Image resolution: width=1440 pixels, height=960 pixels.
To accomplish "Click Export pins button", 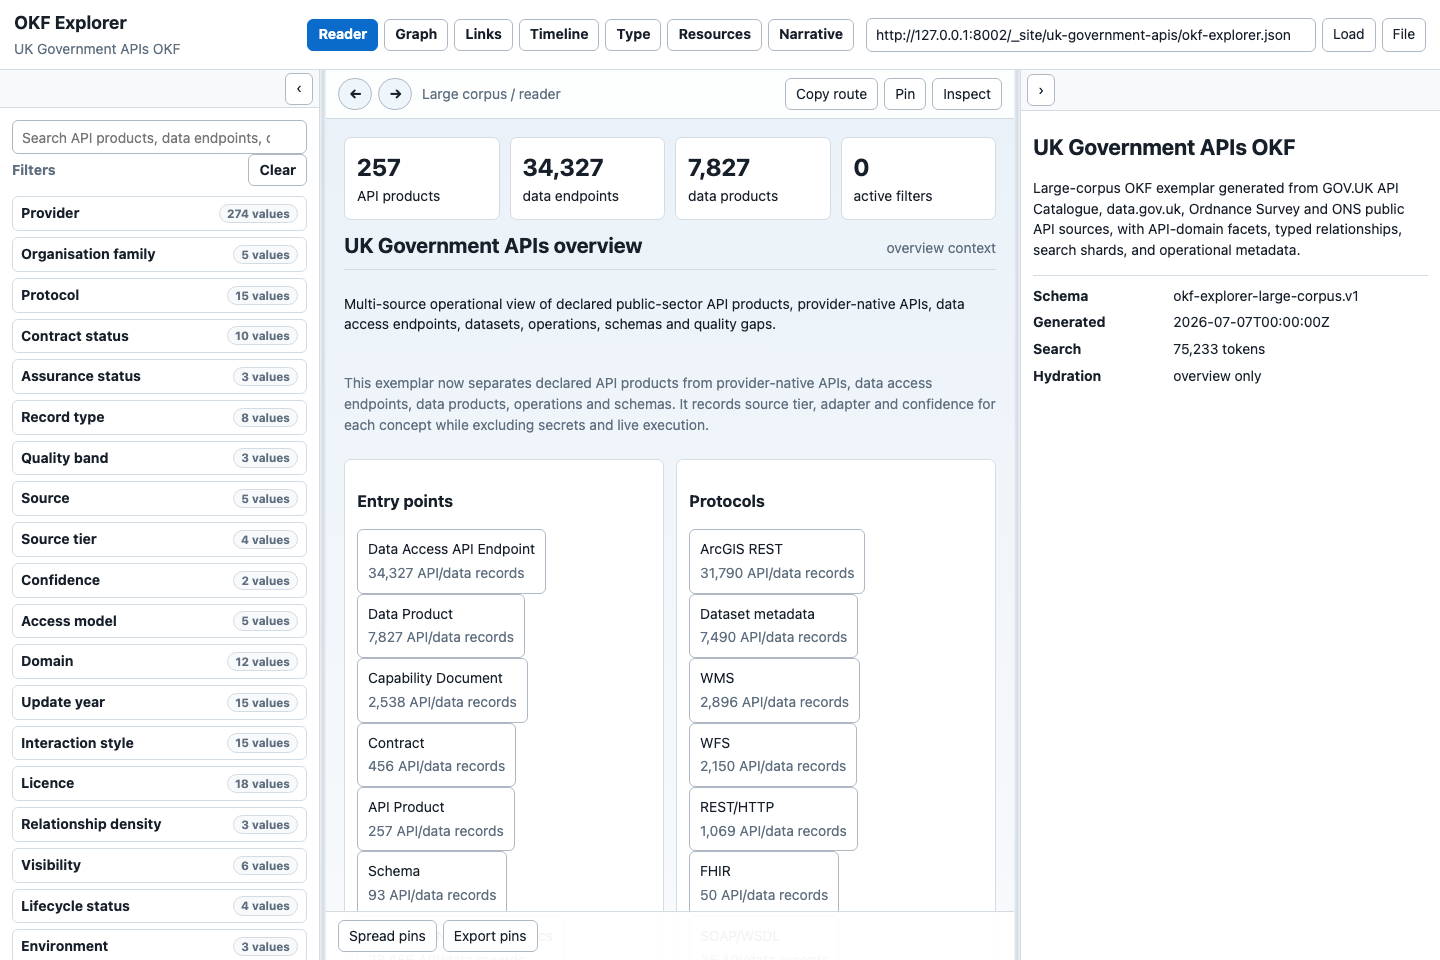I will tap(490, 936).
